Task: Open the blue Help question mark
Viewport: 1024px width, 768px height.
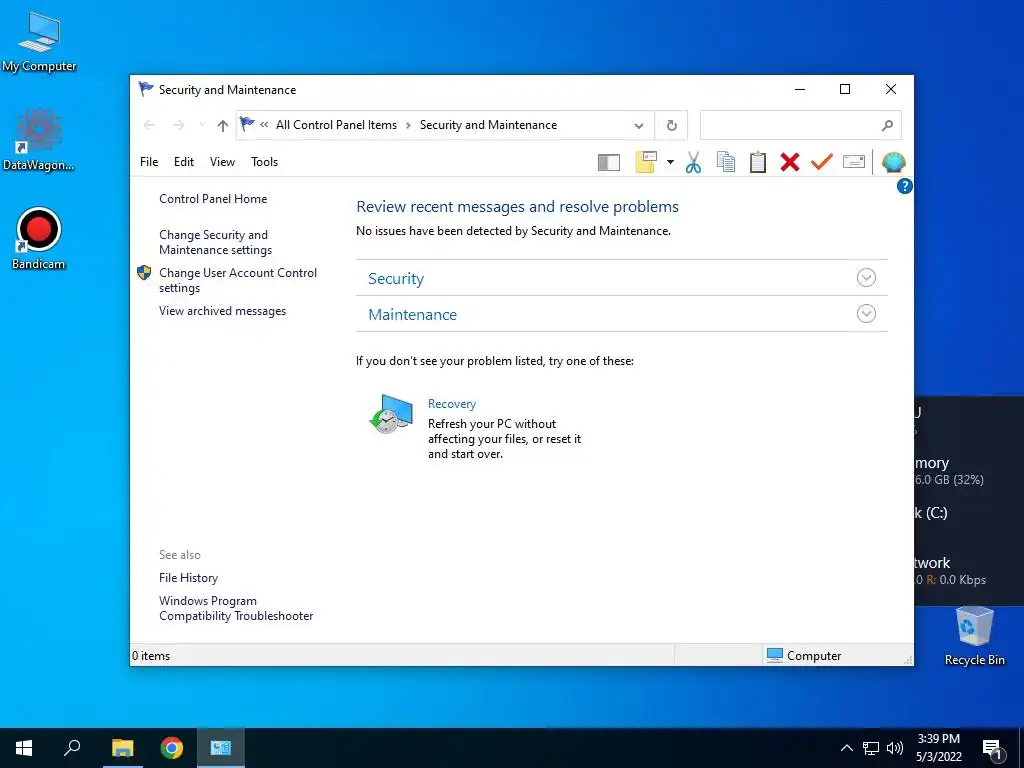Action: (x=904, y=186)
